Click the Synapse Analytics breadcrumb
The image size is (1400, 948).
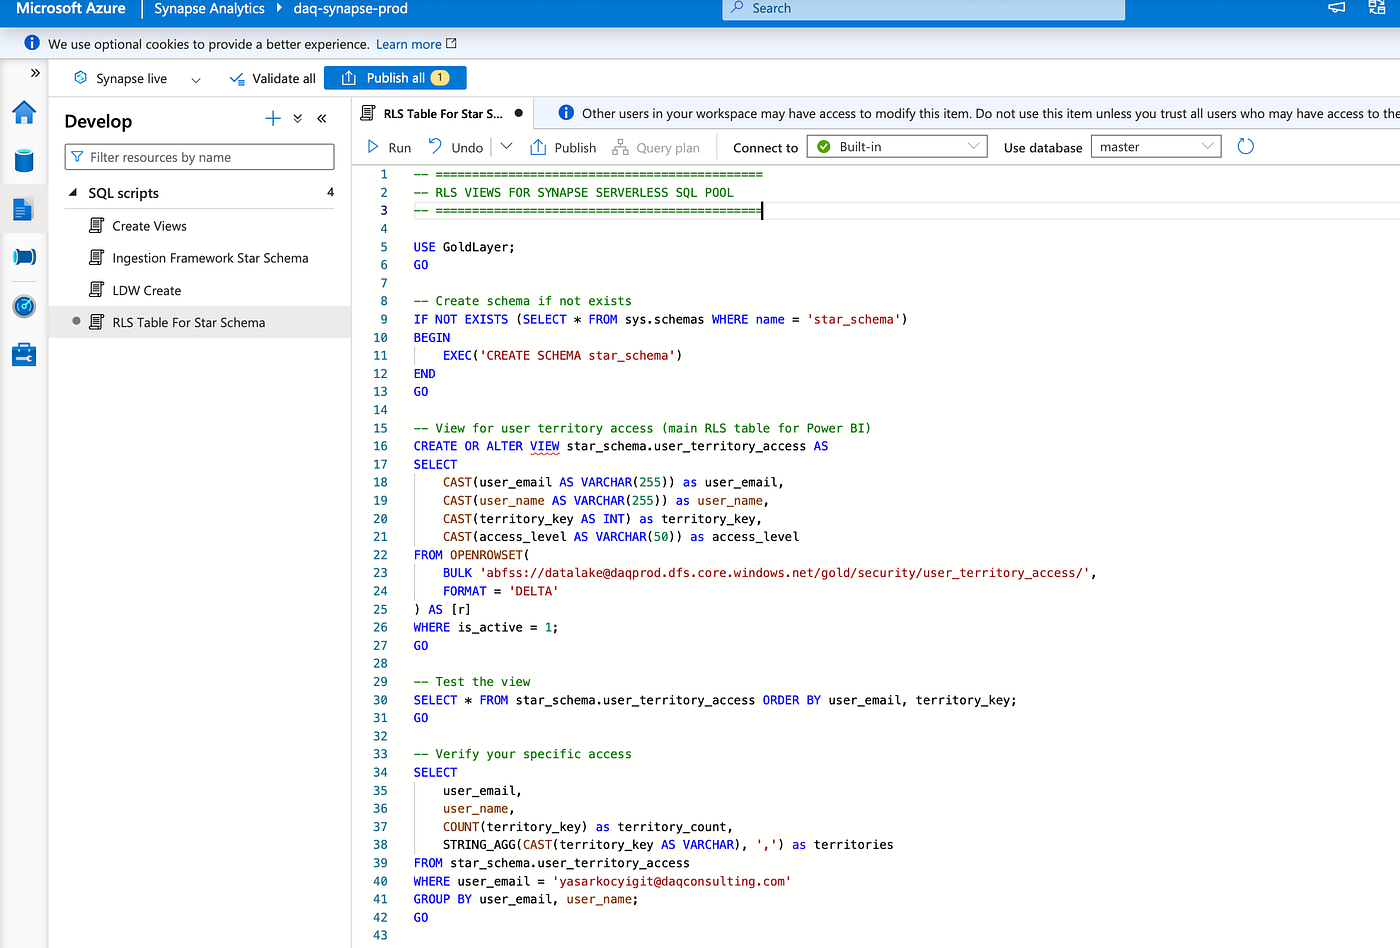click(209, 9)
